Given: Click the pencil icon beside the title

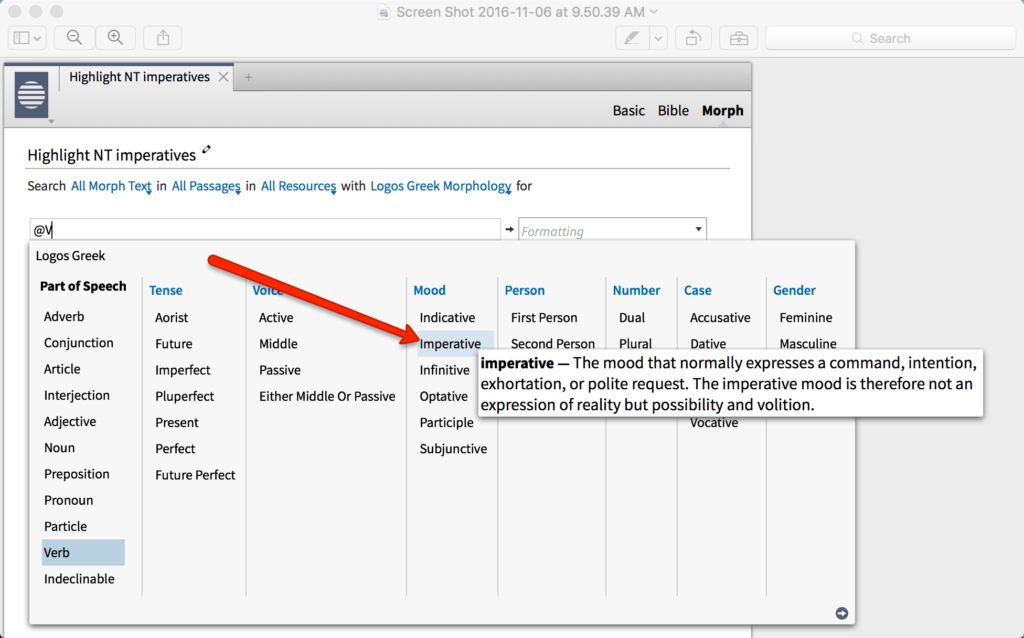Looking at the screenshot, I should (206, 150).
